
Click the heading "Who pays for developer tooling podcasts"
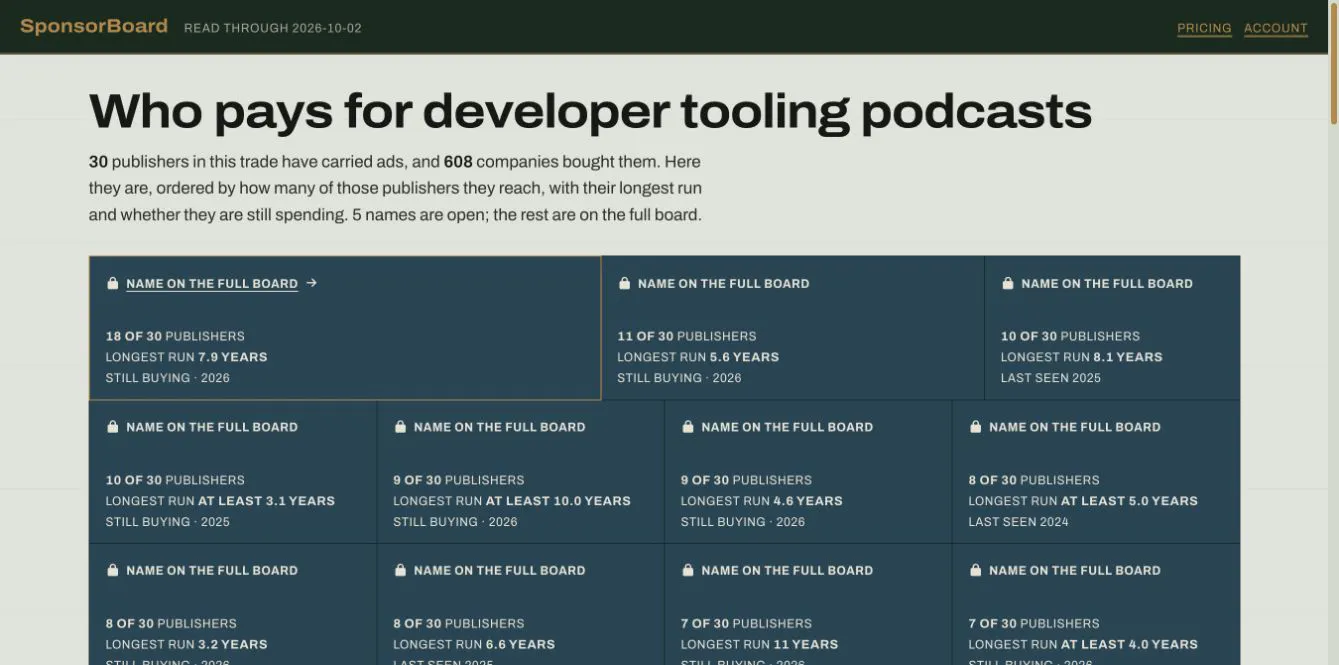590,110
